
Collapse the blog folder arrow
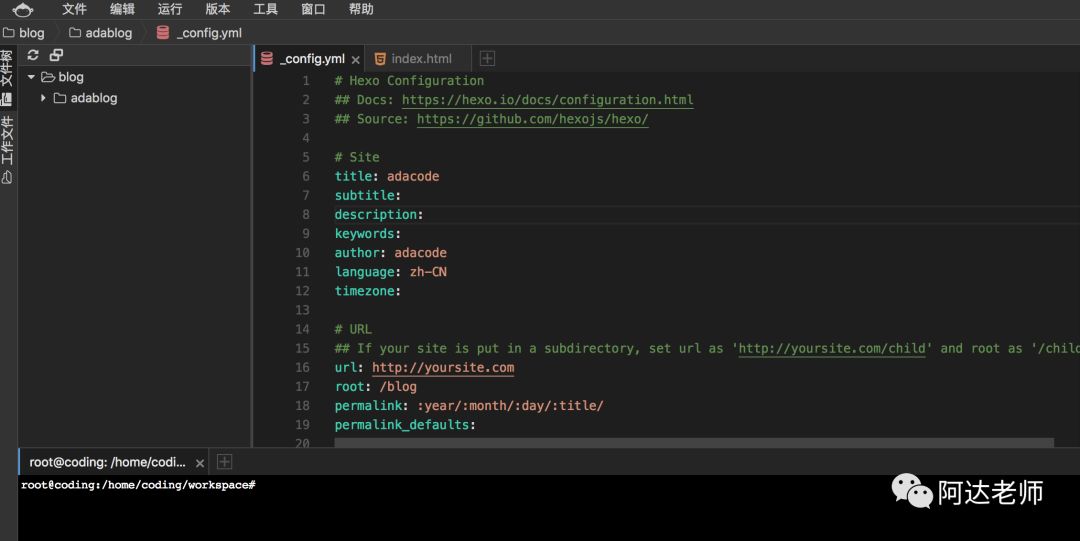[x=31, y=77]
